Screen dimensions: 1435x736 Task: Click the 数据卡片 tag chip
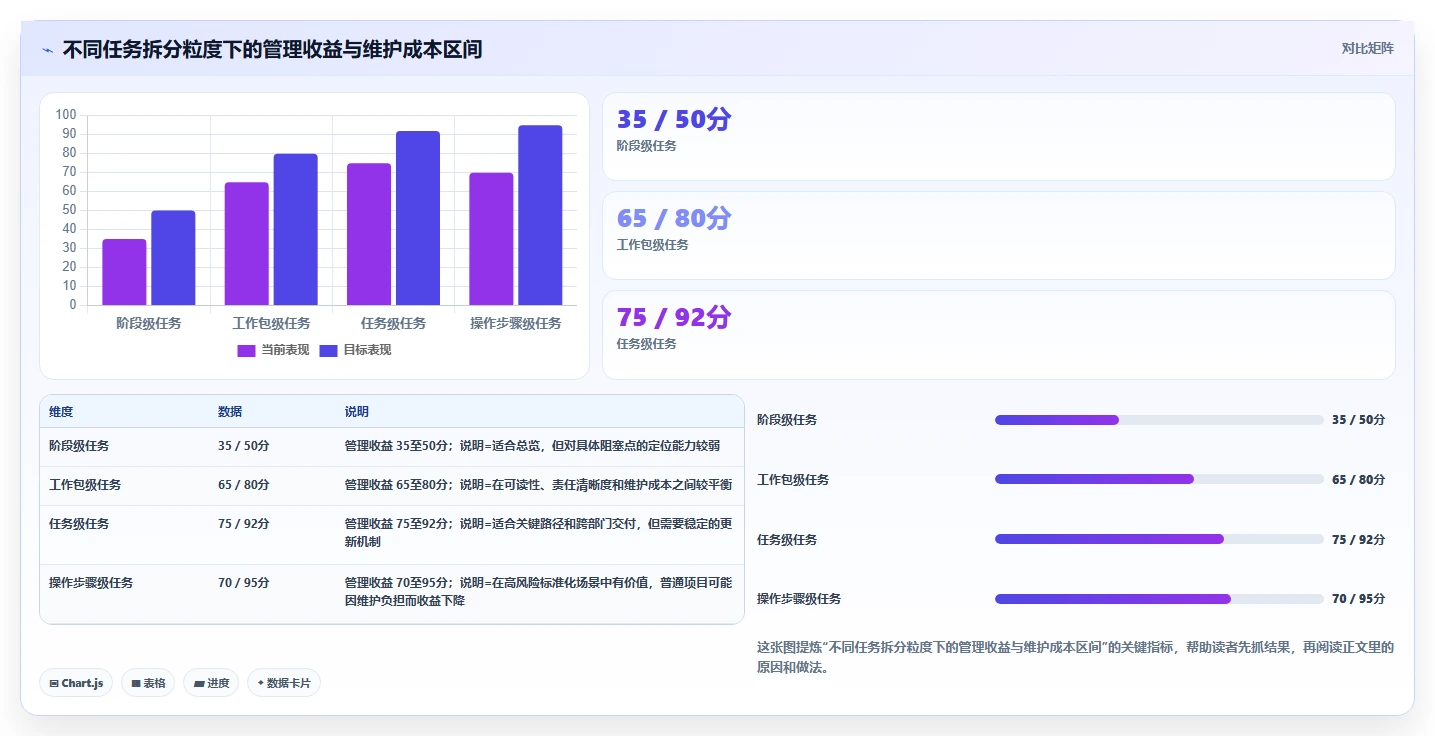(284, 683)
